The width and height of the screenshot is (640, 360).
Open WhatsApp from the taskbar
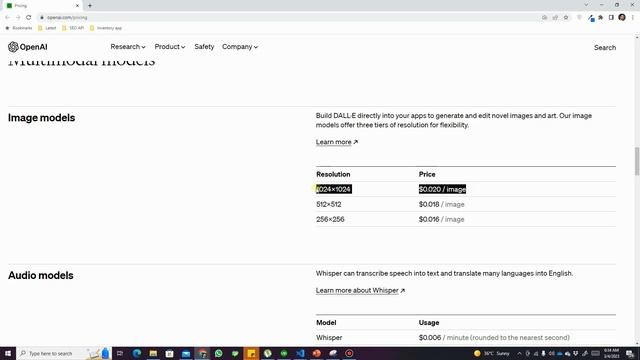(218, 353)
